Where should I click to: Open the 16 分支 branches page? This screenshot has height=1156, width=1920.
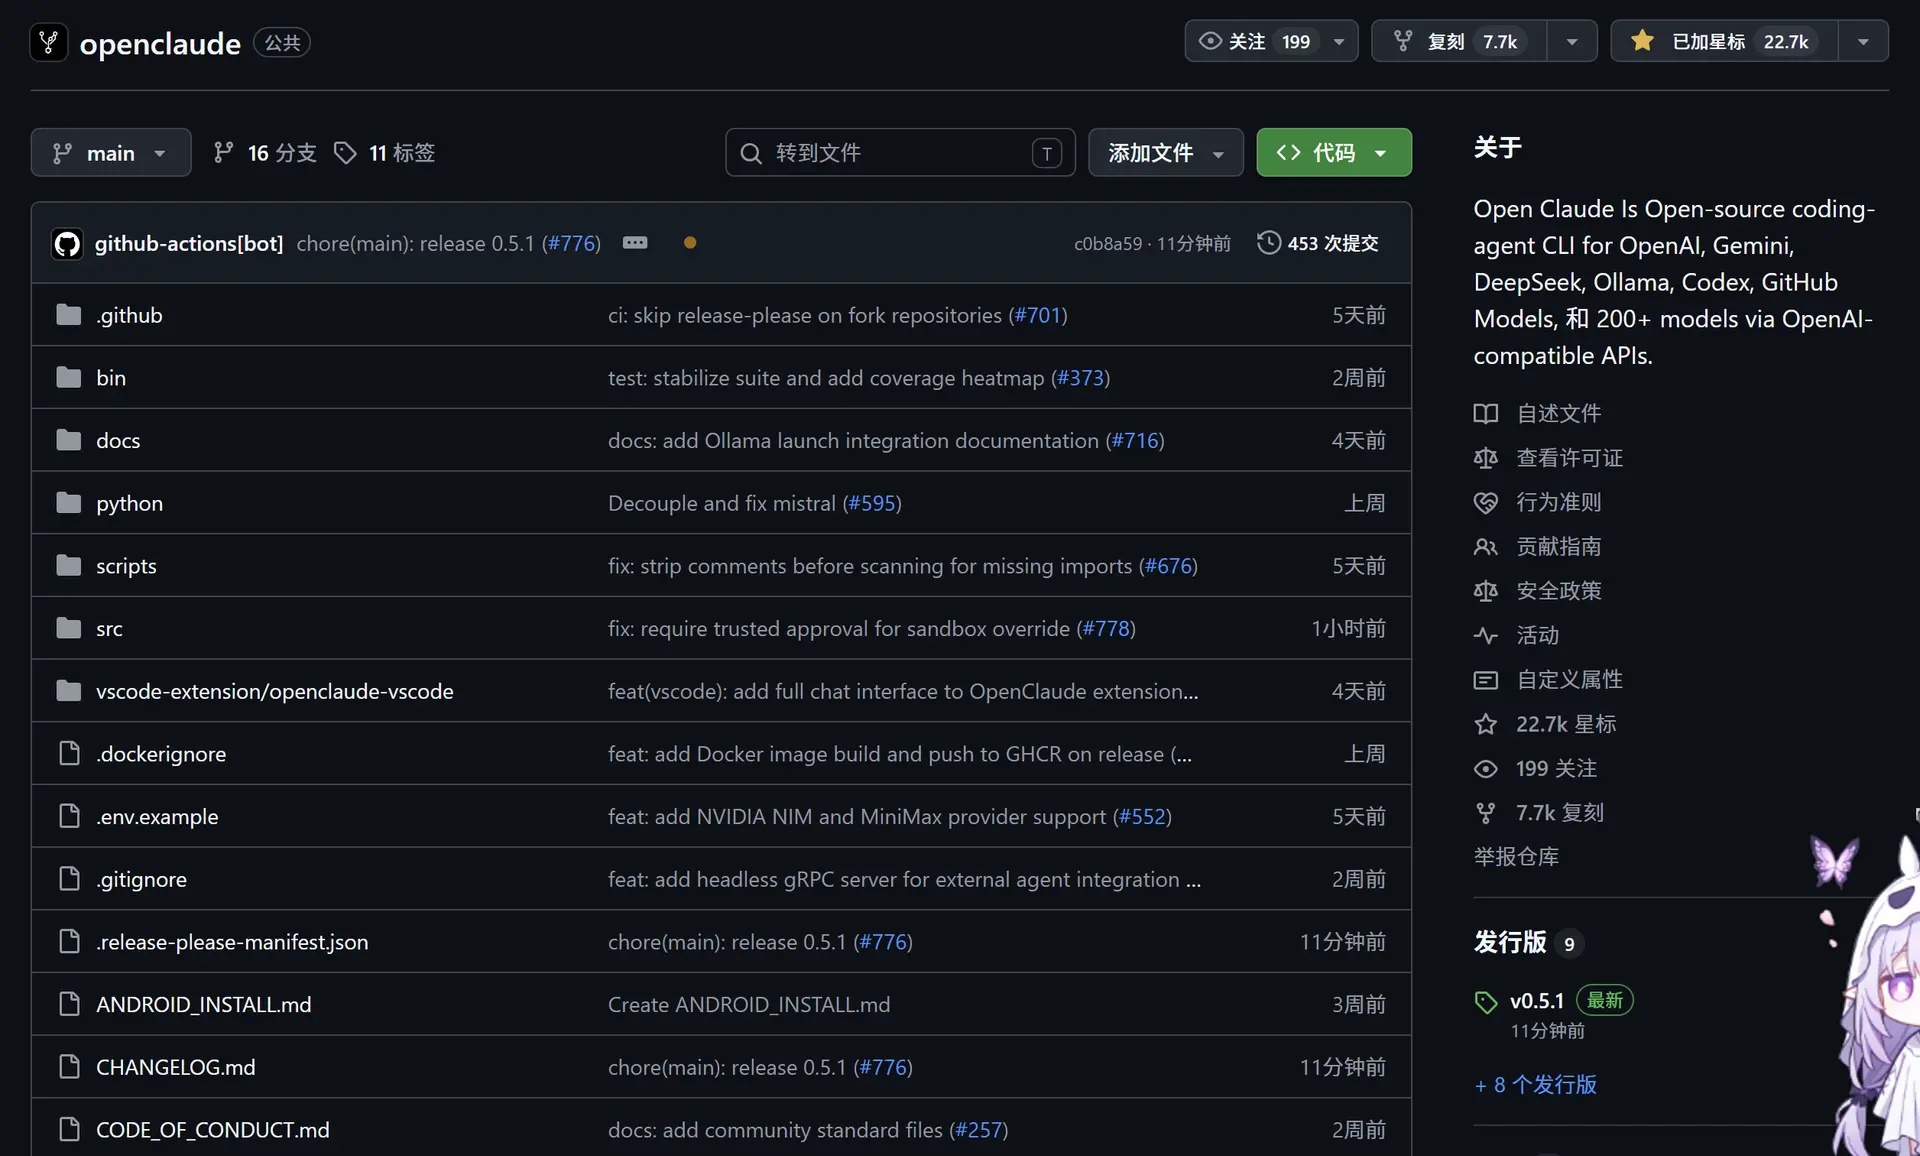pyautogui.click(x=265, y=152)
